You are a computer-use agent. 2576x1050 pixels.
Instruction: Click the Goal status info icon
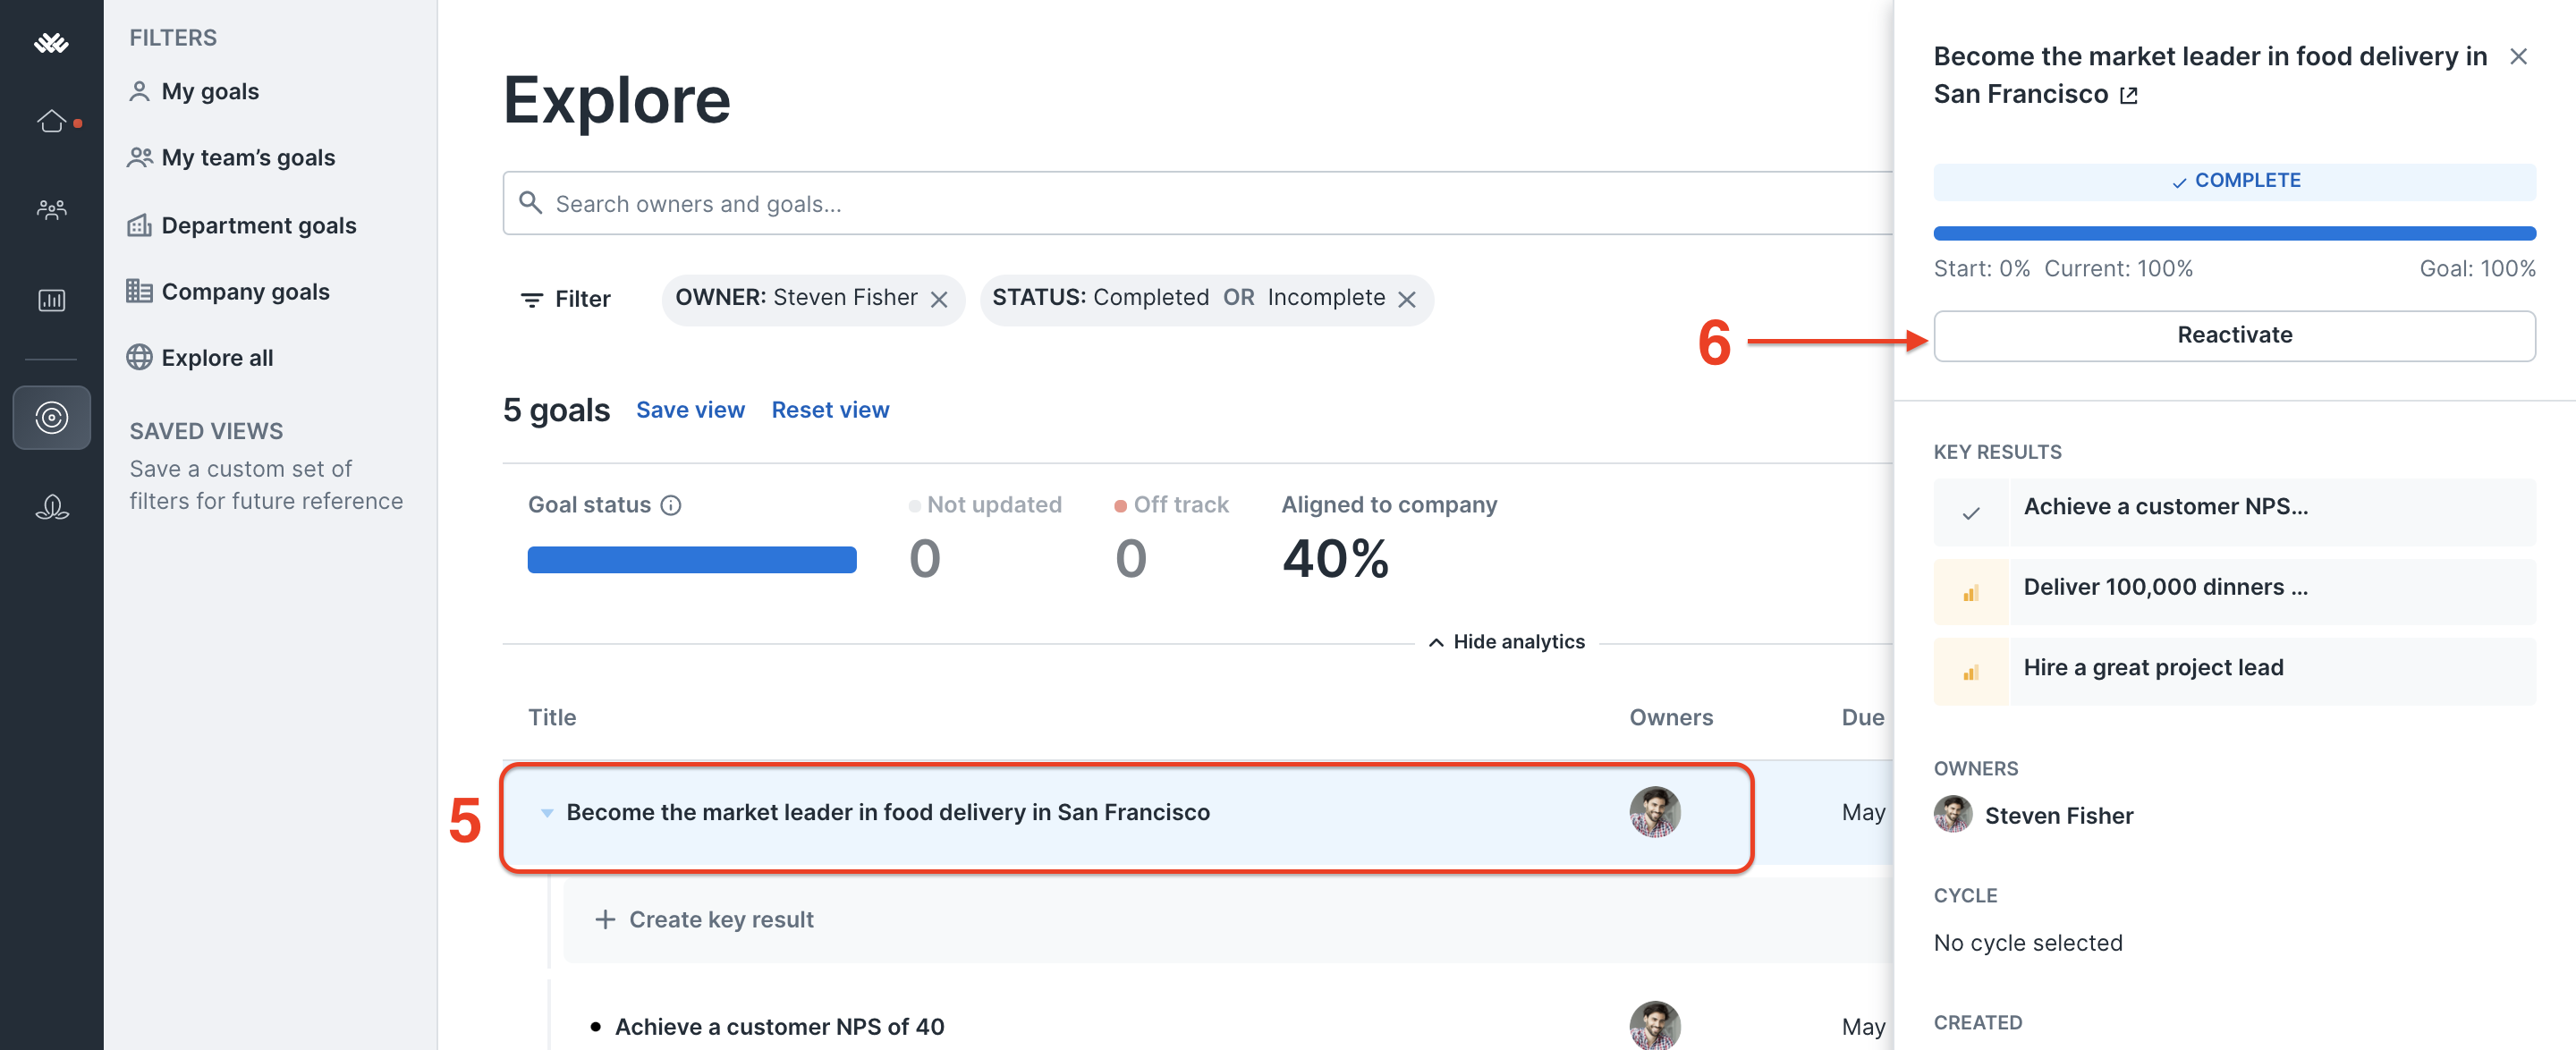(672, 505)
